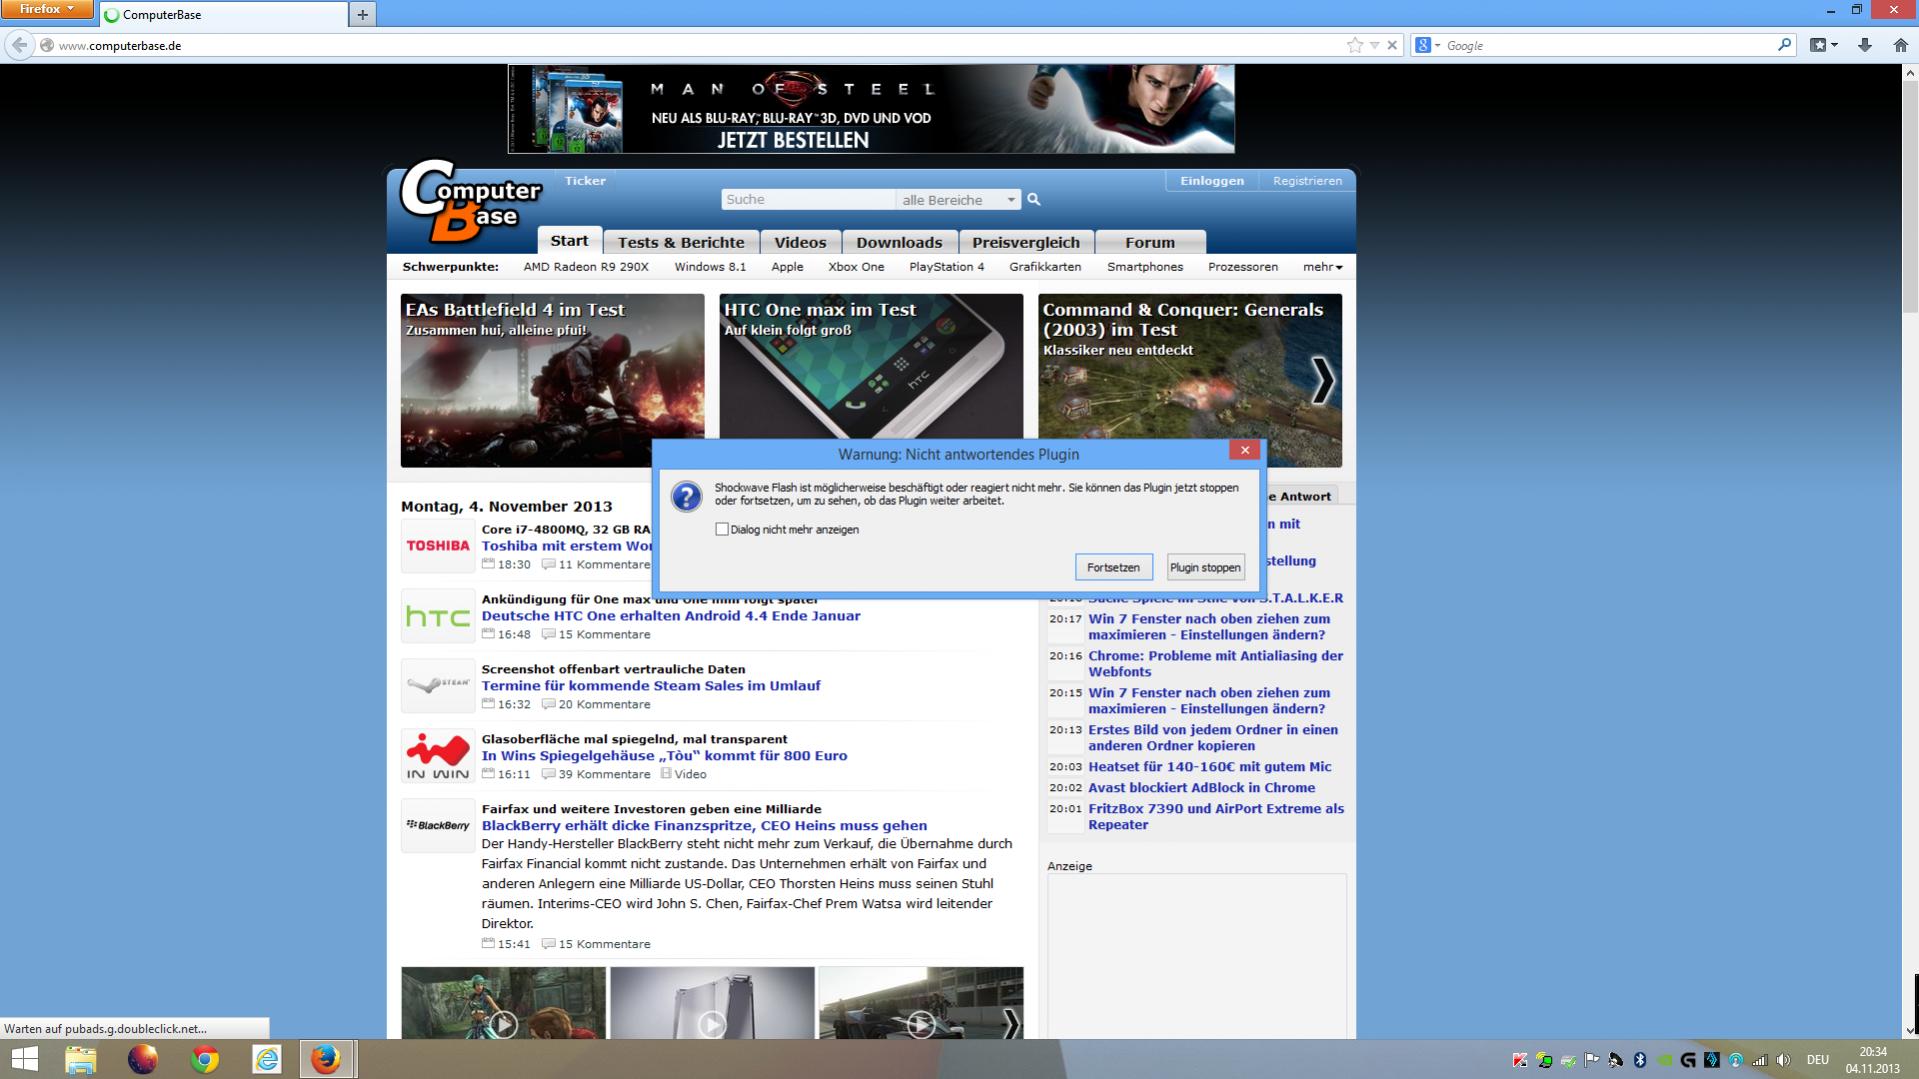
Task: Open the Bluetooth tray icon
Action: tap(1640, 1060)
